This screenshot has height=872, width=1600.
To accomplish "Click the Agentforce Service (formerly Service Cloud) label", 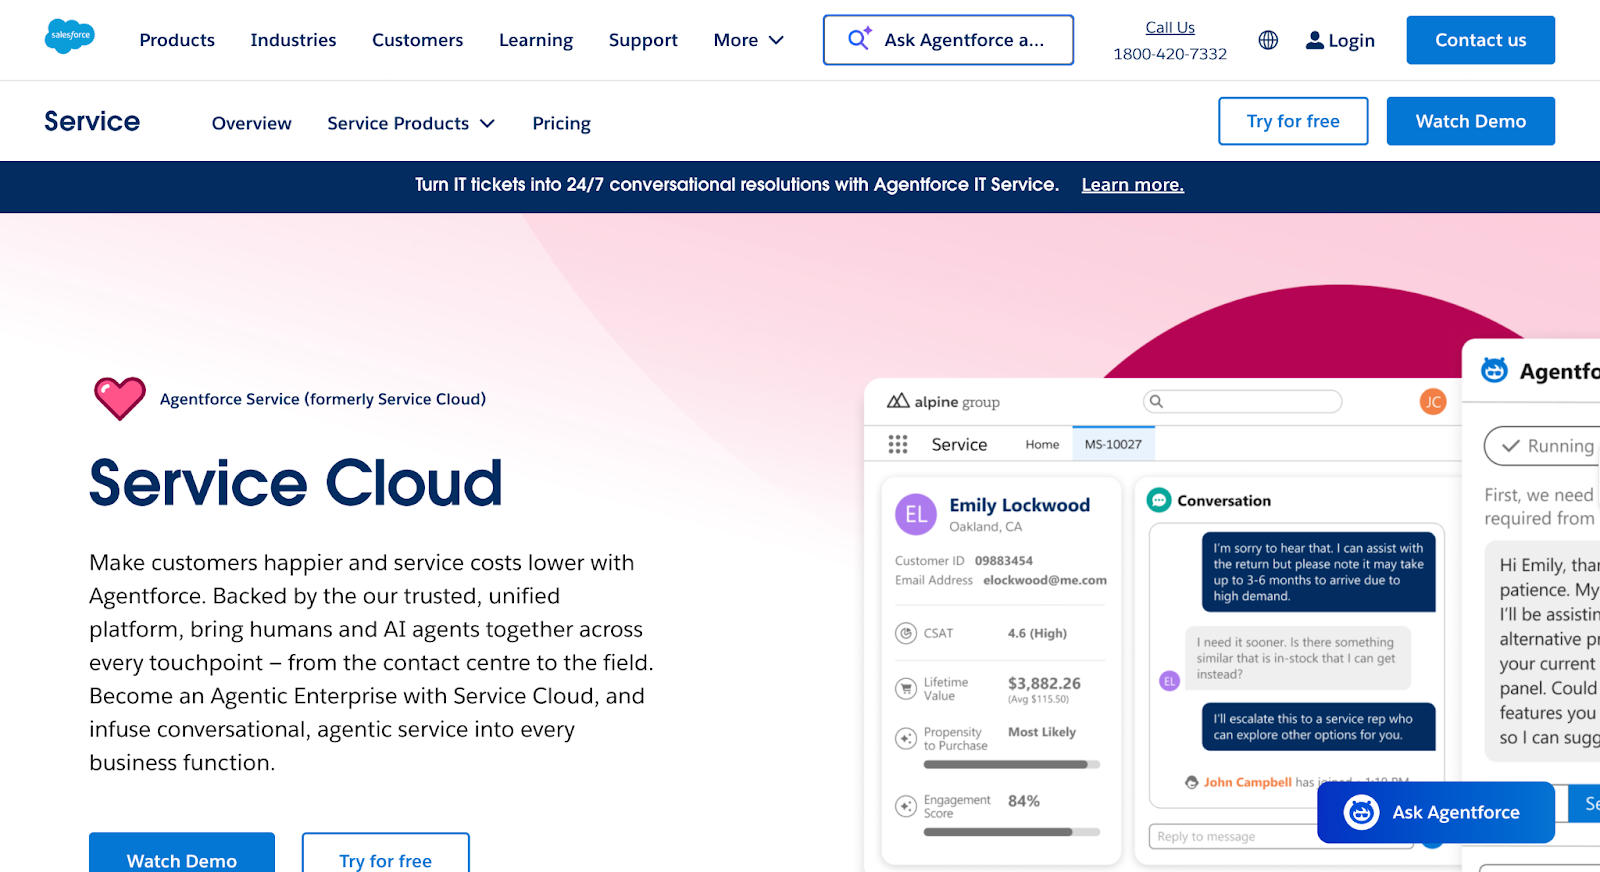I will click(323, 399).
